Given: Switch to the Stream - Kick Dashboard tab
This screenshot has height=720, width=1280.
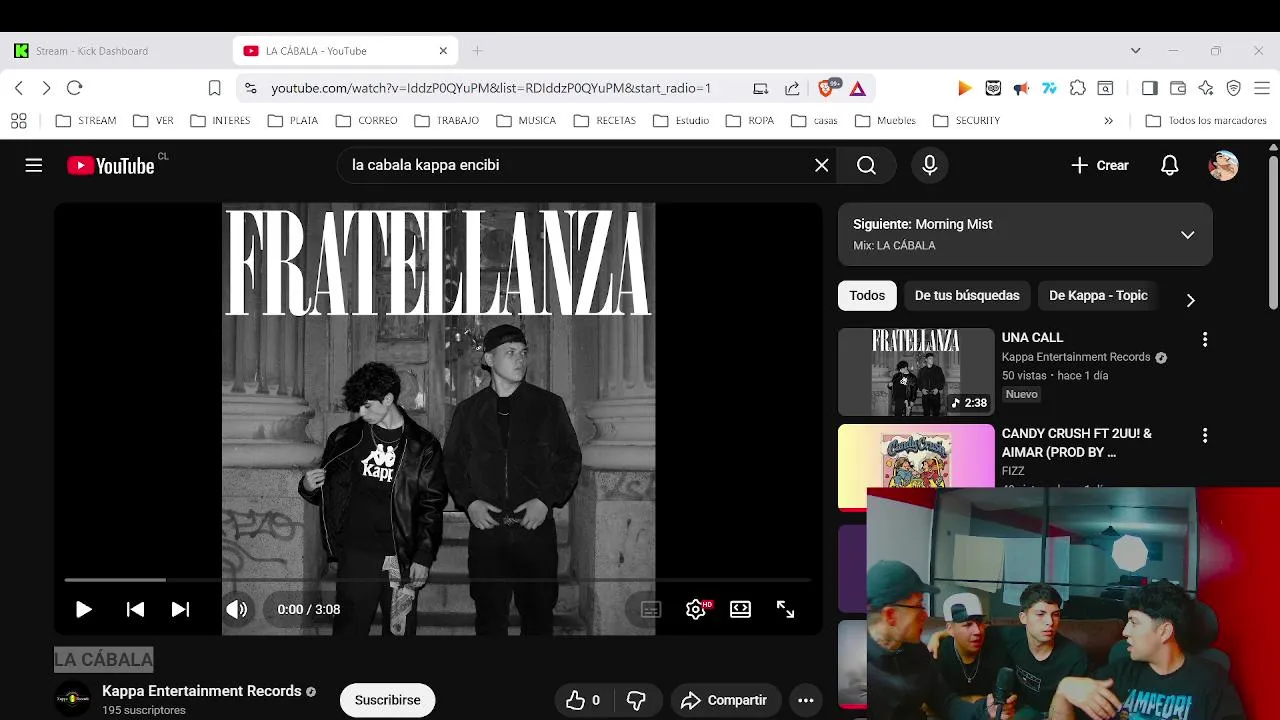Looking at the screenshot, I should [x=118, y=51].
